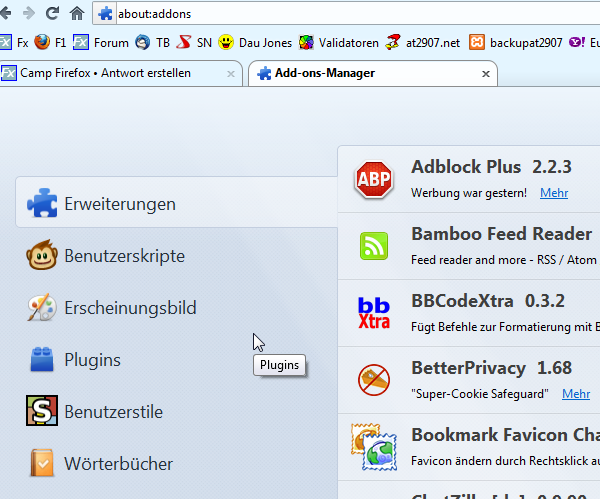Viewport: 600px width, 499px height.
Task: Open the TB Thunderbird bookmark
Action: pos(152,42)
